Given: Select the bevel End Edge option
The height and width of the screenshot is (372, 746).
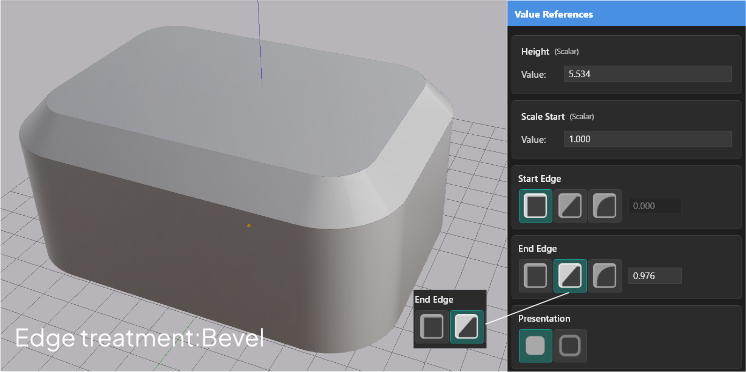Looking at the screenshot, I should [x=570, y=276].
